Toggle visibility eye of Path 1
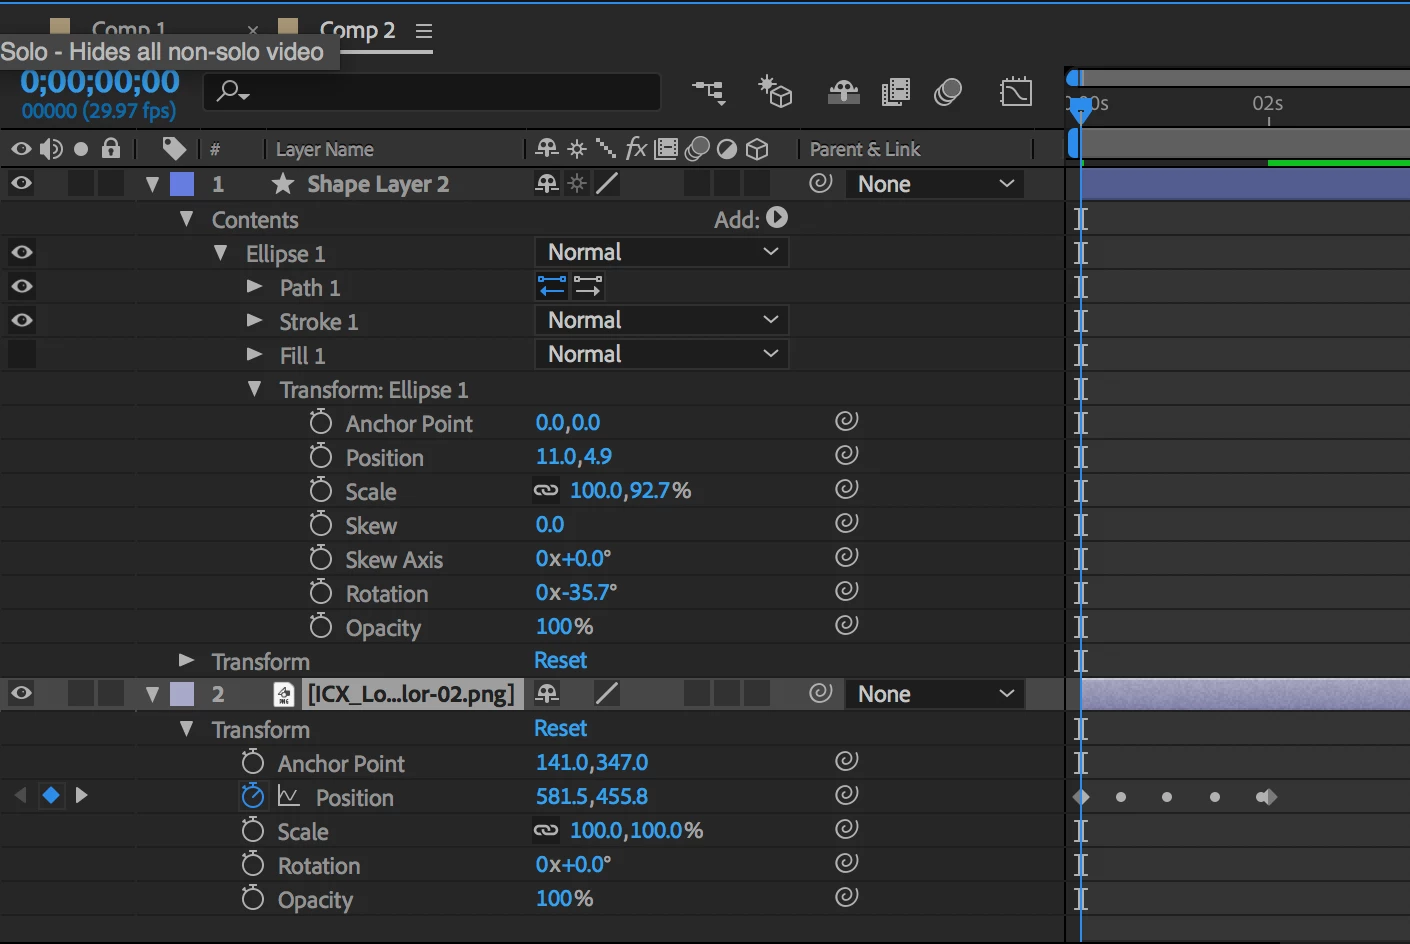Image resolution: width=1410 pixels, height=944 pixels. point(21,286)
